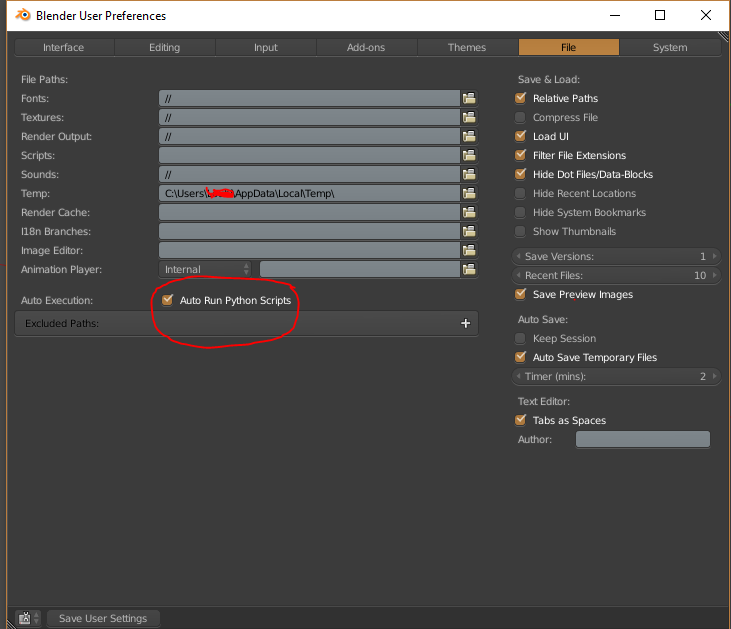Enable Hide System Bookmarks
This screenshot has height=629, width=731.
pyautogui.click(x=520, y=212)
